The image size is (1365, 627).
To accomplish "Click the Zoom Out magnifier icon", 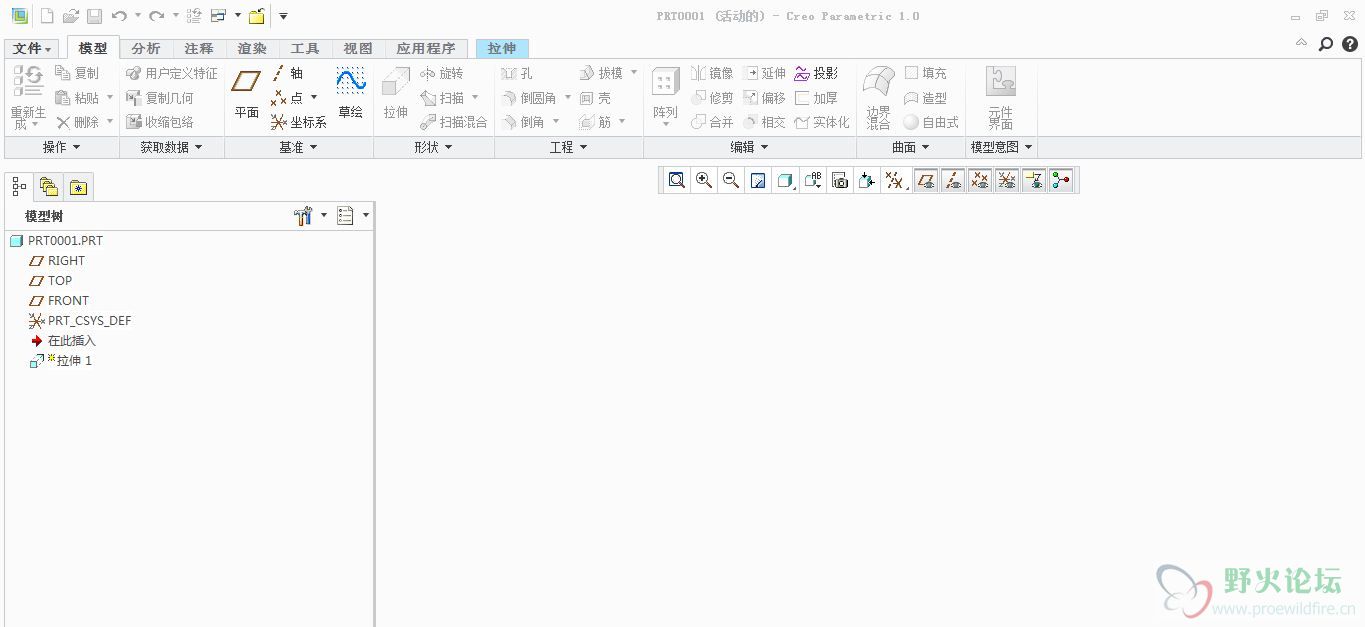I will coord(731,180).
